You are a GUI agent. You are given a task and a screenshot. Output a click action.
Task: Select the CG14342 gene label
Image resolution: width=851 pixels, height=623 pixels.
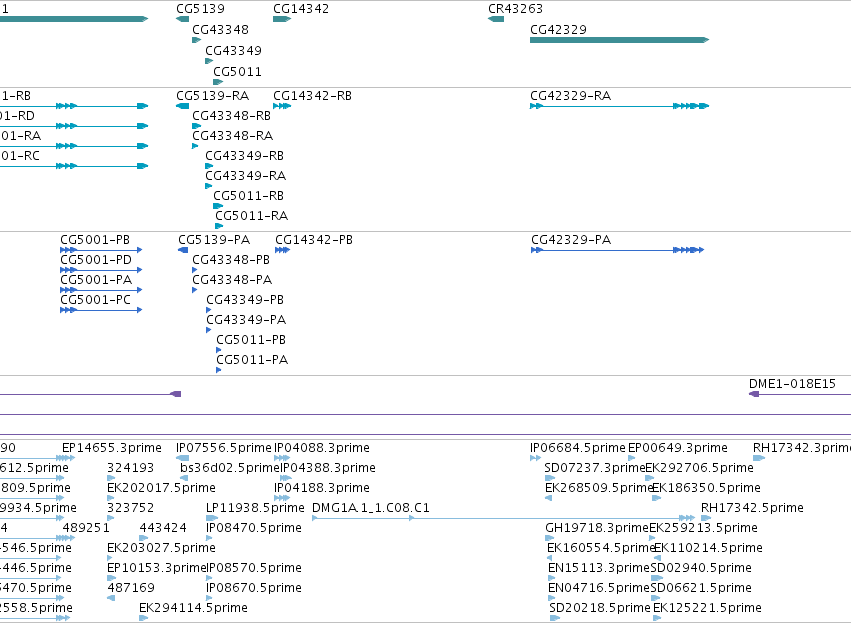(301, 9)
